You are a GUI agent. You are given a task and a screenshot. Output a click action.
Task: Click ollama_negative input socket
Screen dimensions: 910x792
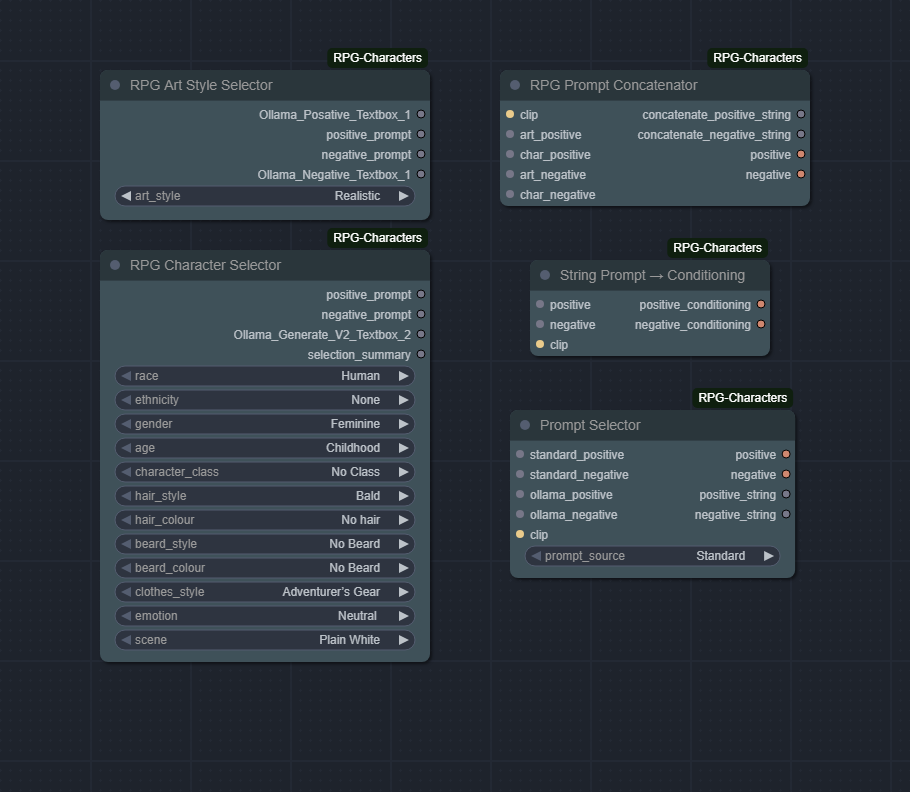pos(520,514)
